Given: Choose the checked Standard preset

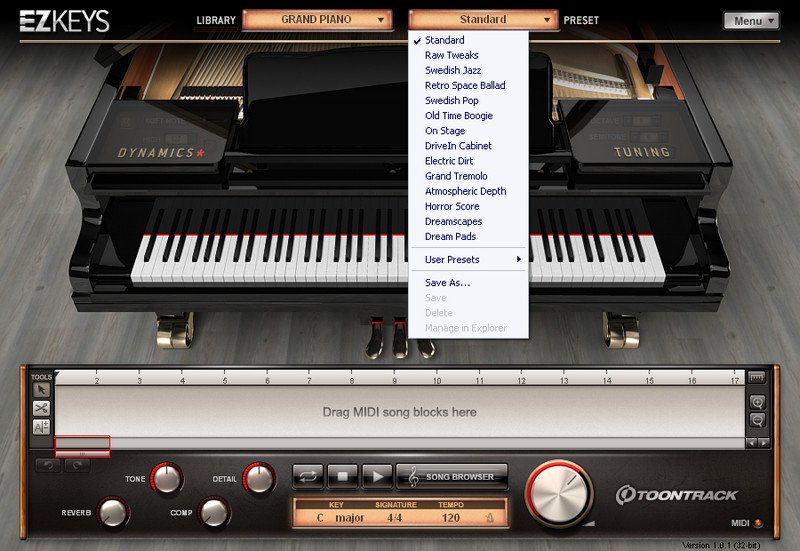Looking at the screenshot, I should (x=444, y=40).
